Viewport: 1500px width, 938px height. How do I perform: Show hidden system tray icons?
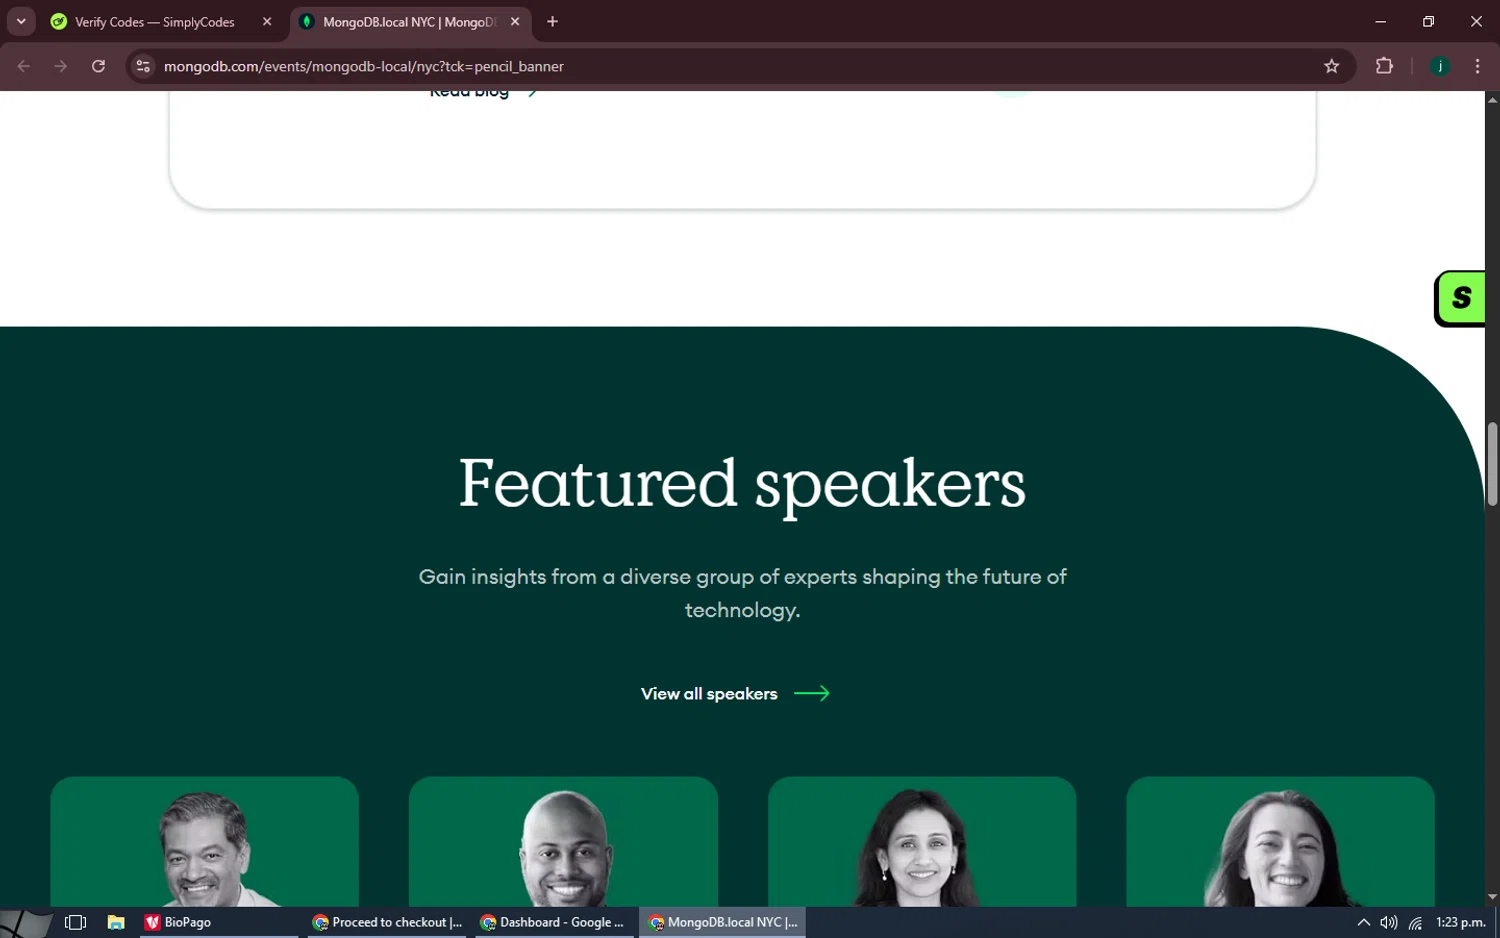click(1363, 922)
